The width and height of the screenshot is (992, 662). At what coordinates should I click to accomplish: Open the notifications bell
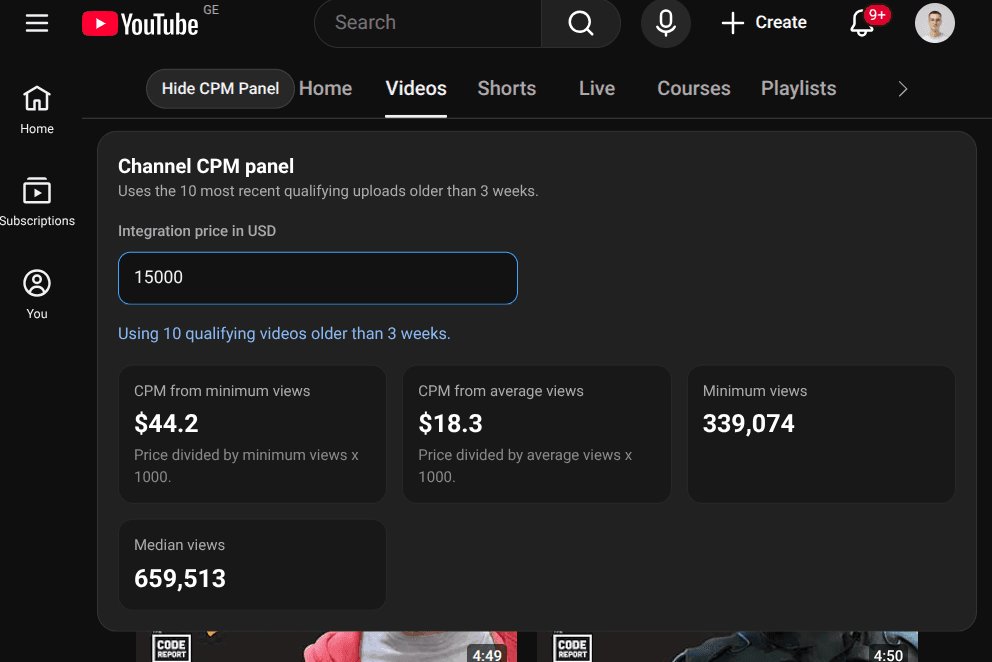pyautogui.click(x=862, y=23)
